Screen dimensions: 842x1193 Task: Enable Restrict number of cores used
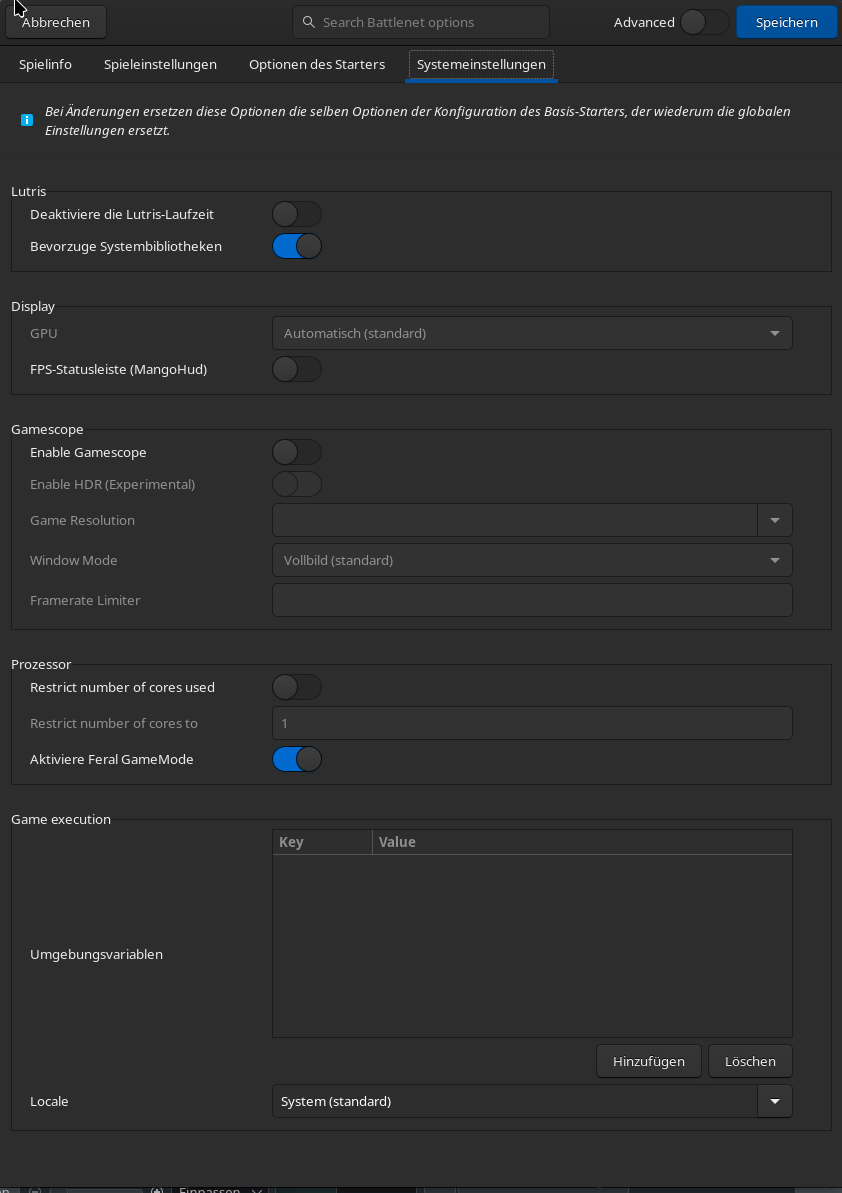click(297, 688)
